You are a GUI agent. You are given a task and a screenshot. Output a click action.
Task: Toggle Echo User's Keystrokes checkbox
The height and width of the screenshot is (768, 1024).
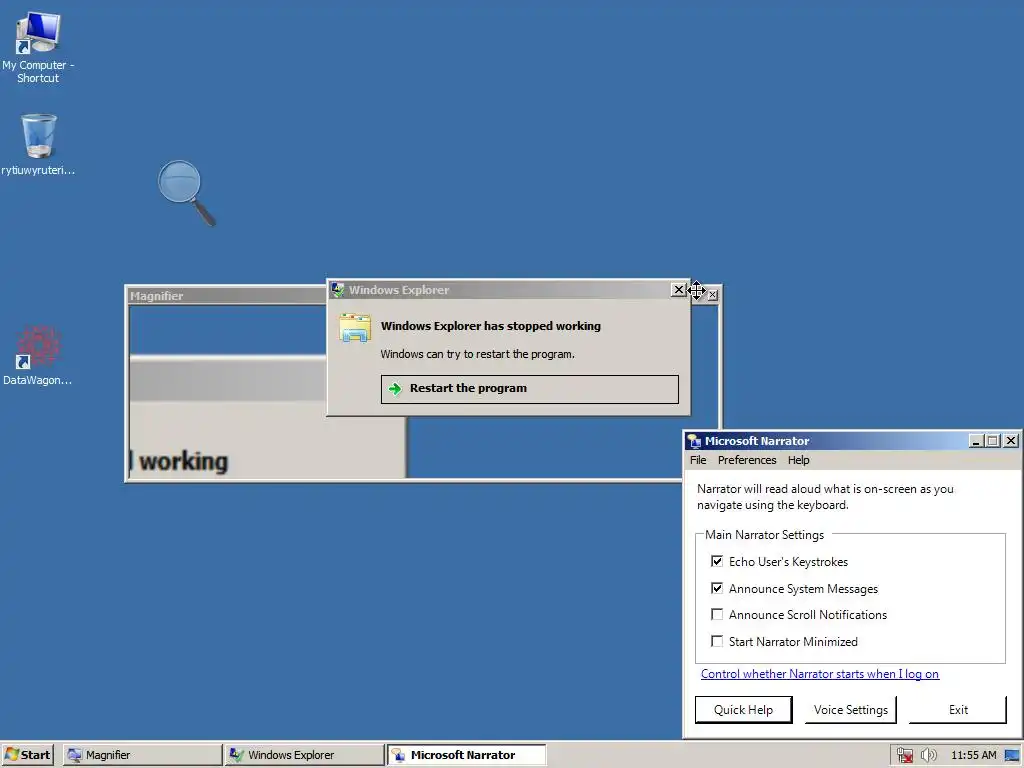click(x=717, y=562)
